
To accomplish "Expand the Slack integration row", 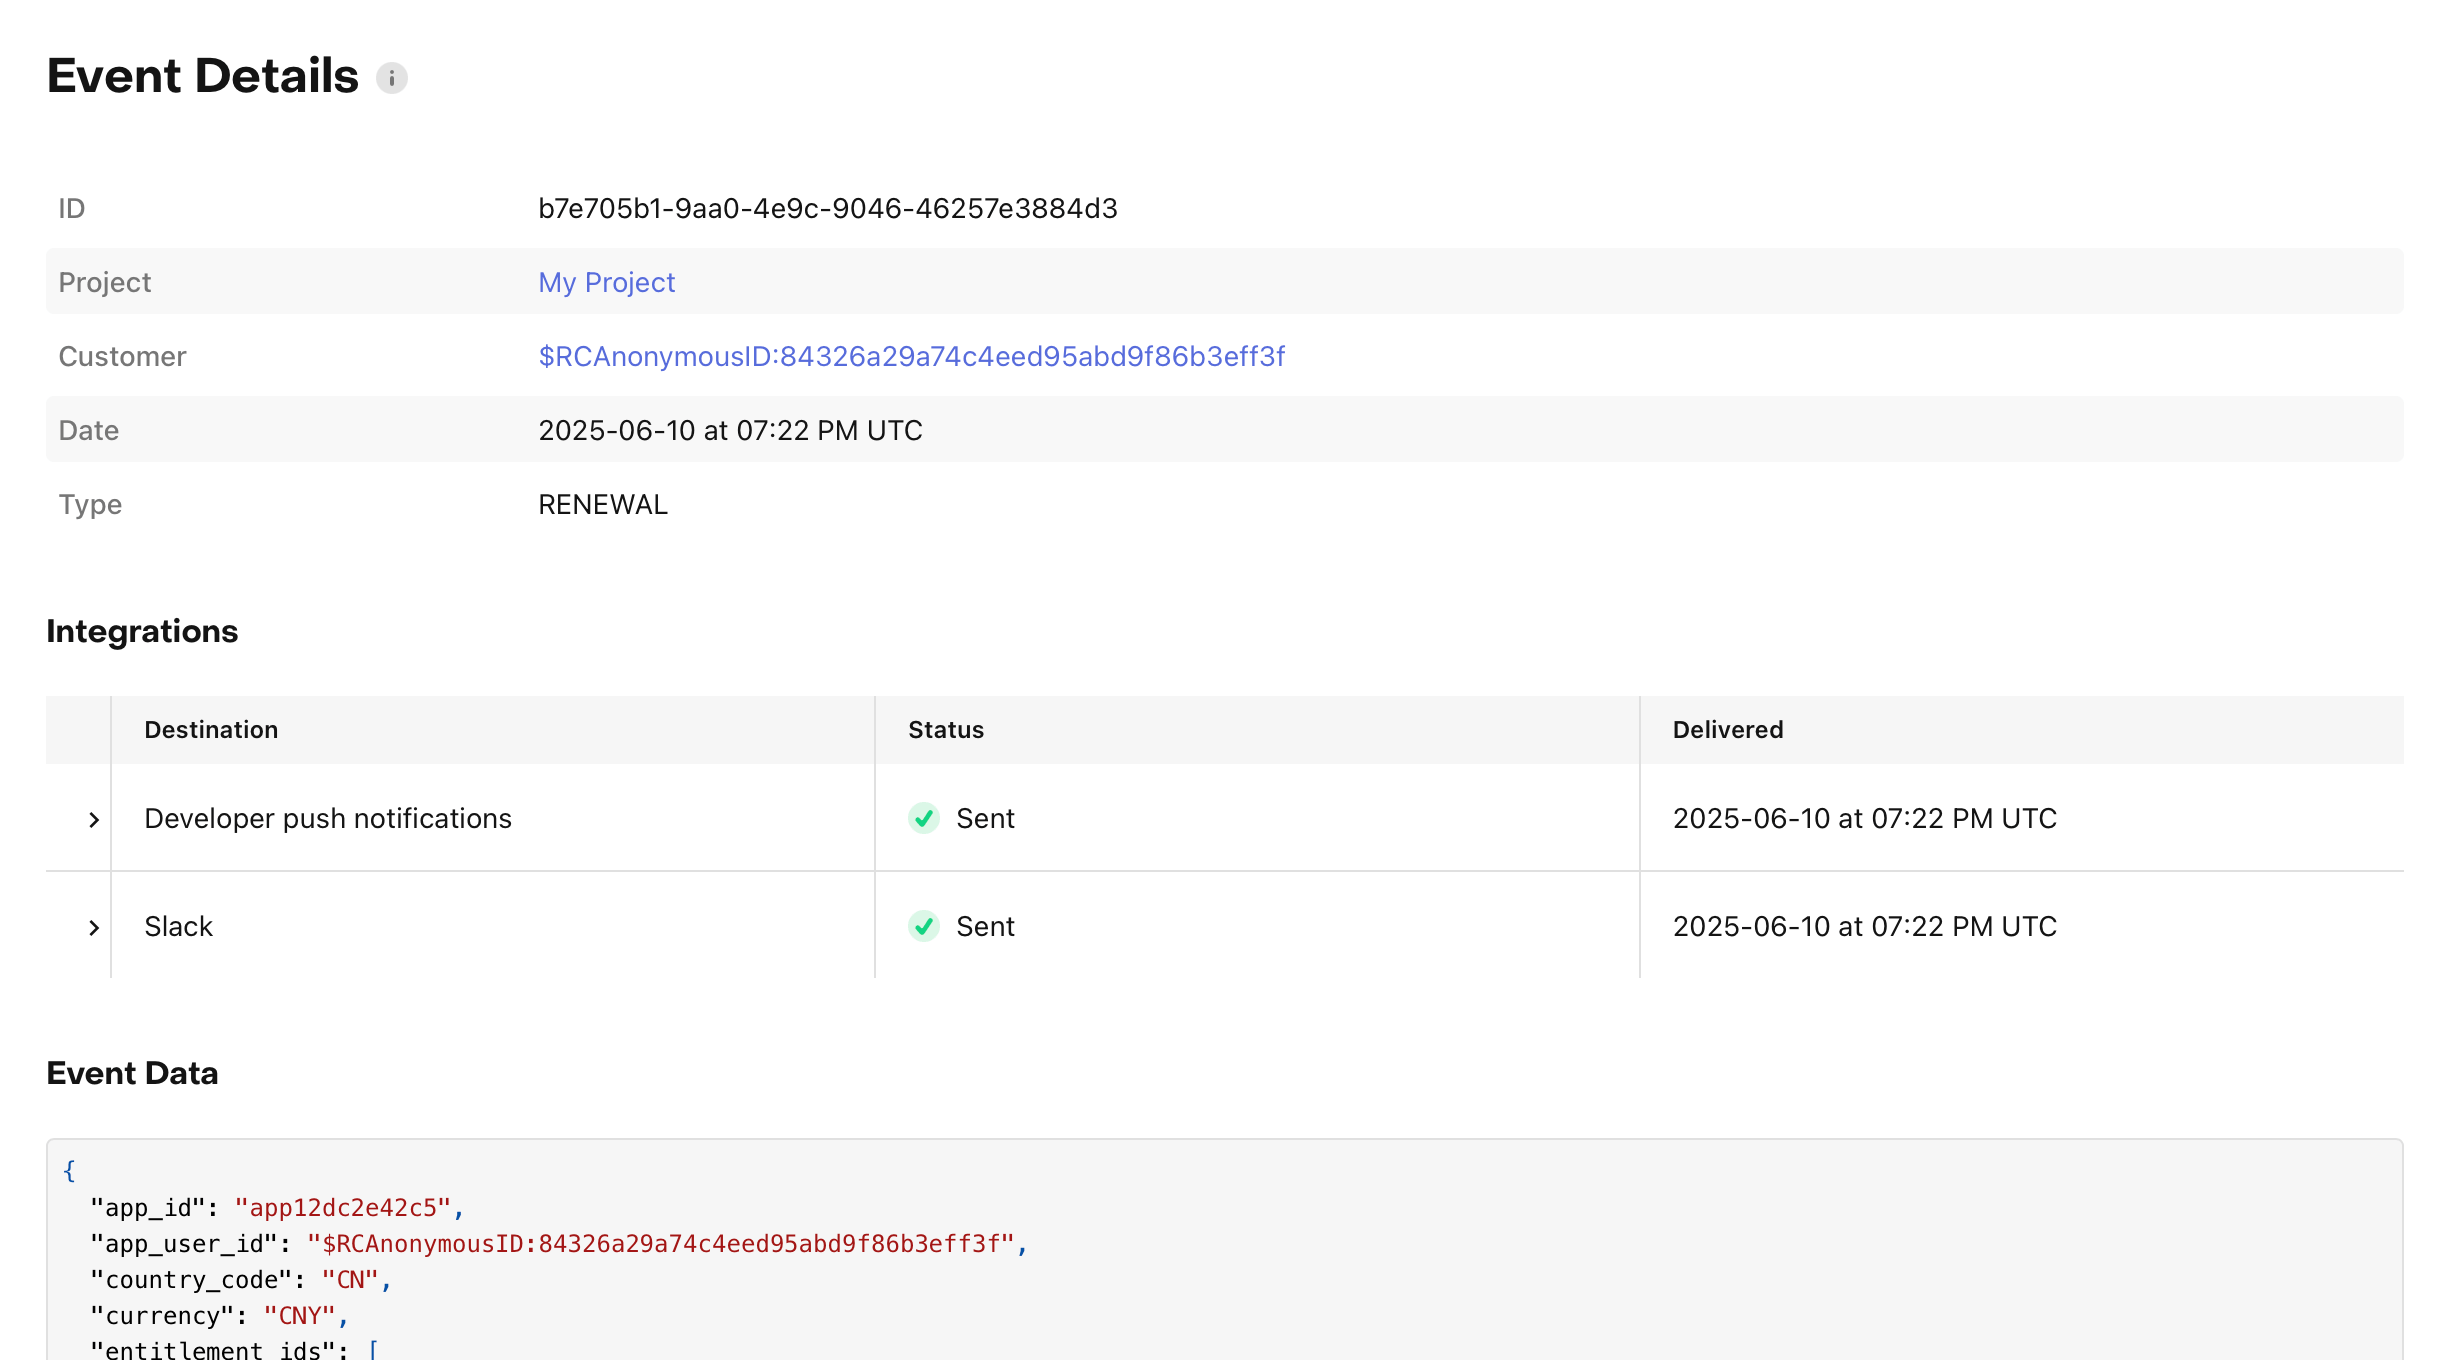I will click(x=93, y=928).
